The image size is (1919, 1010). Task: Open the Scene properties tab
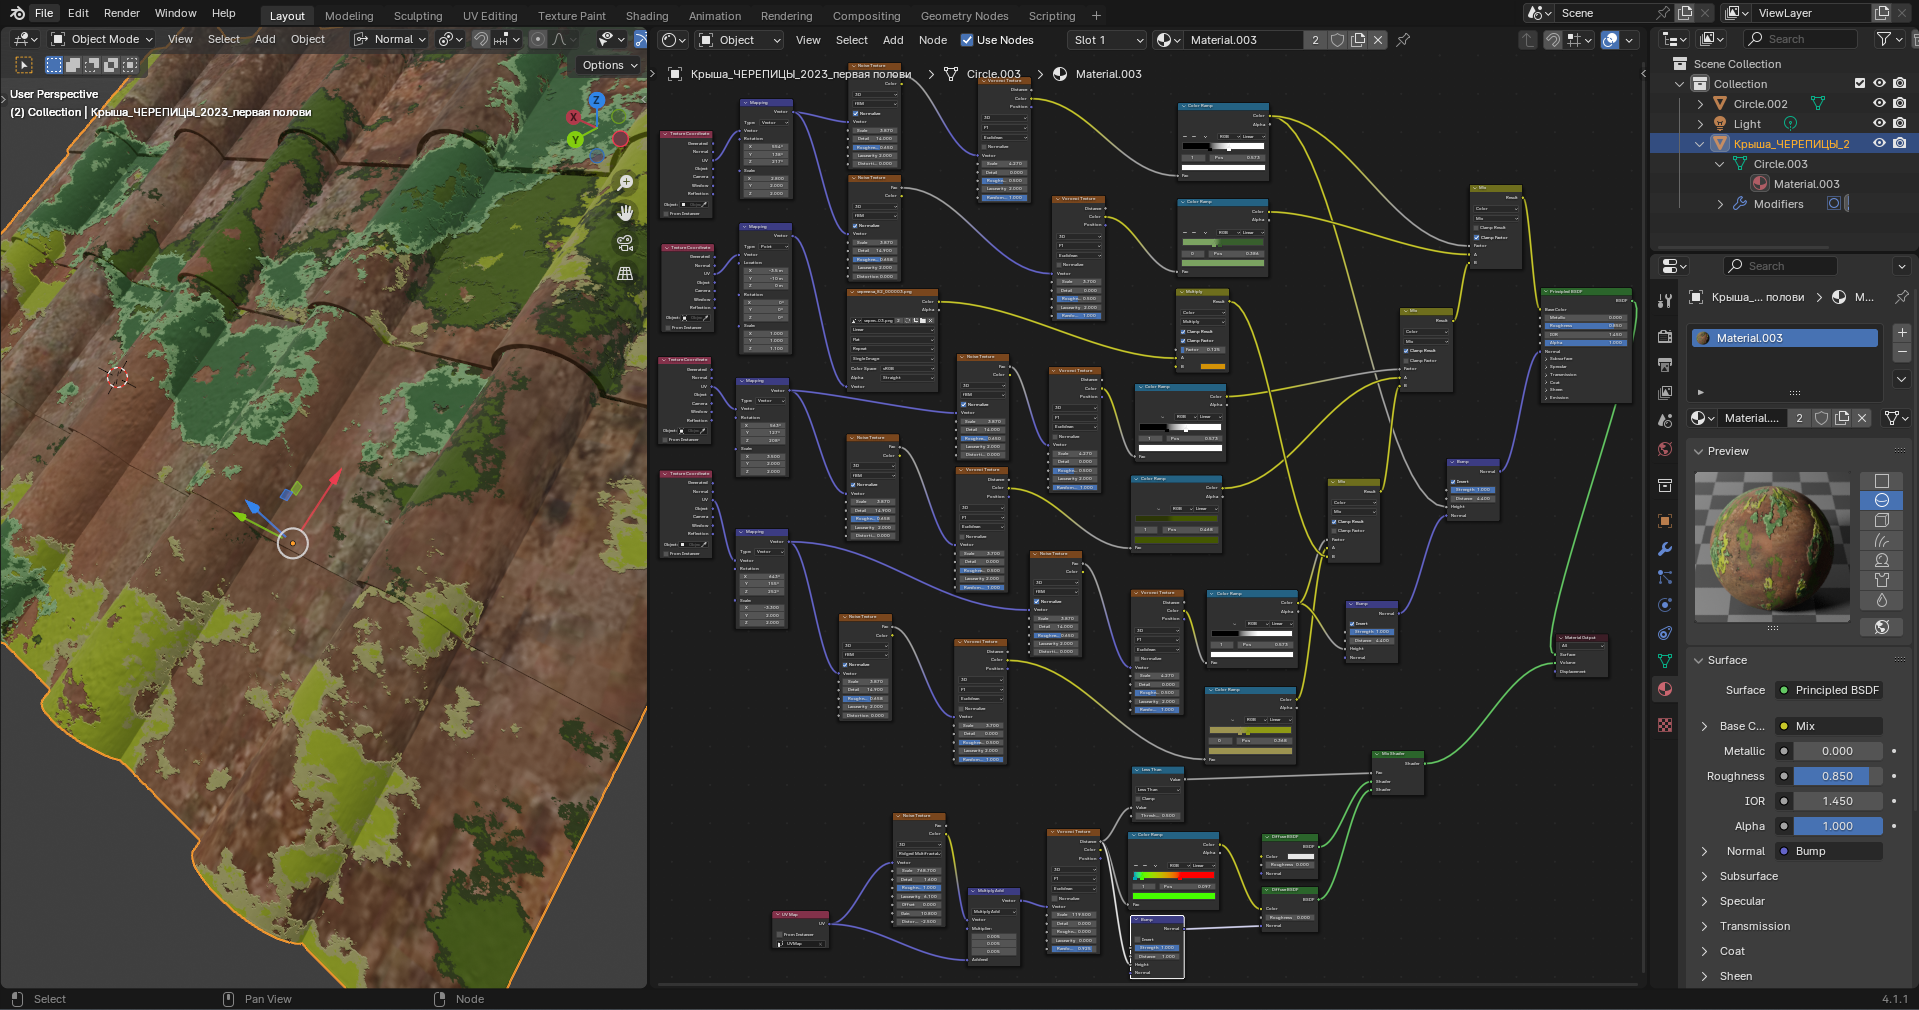[x=1665, y=421]
